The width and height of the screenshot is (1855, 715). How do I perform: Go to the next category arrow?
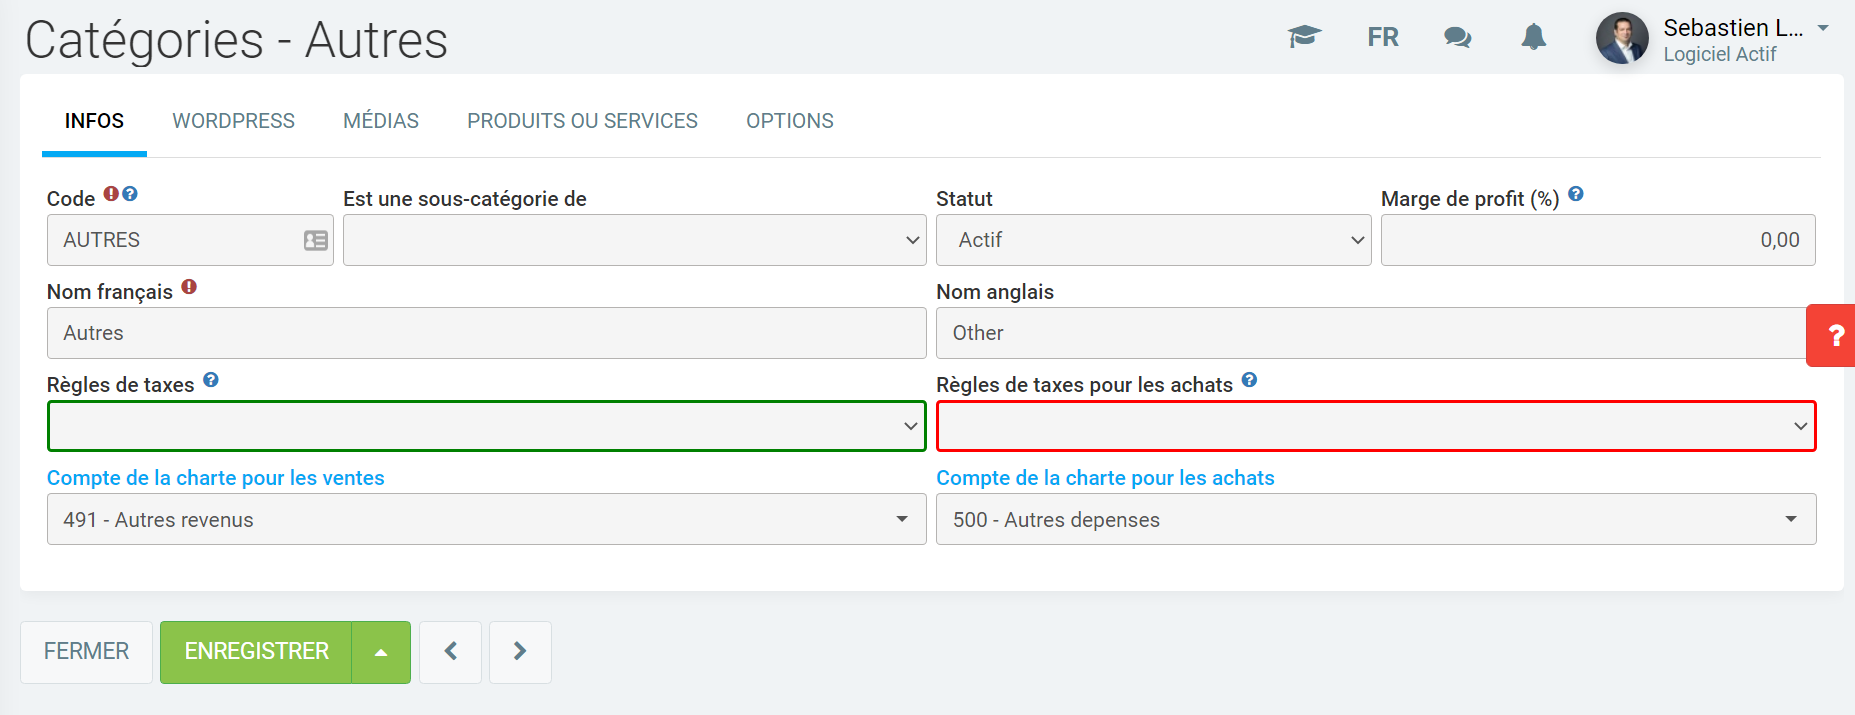coord(520,652)
